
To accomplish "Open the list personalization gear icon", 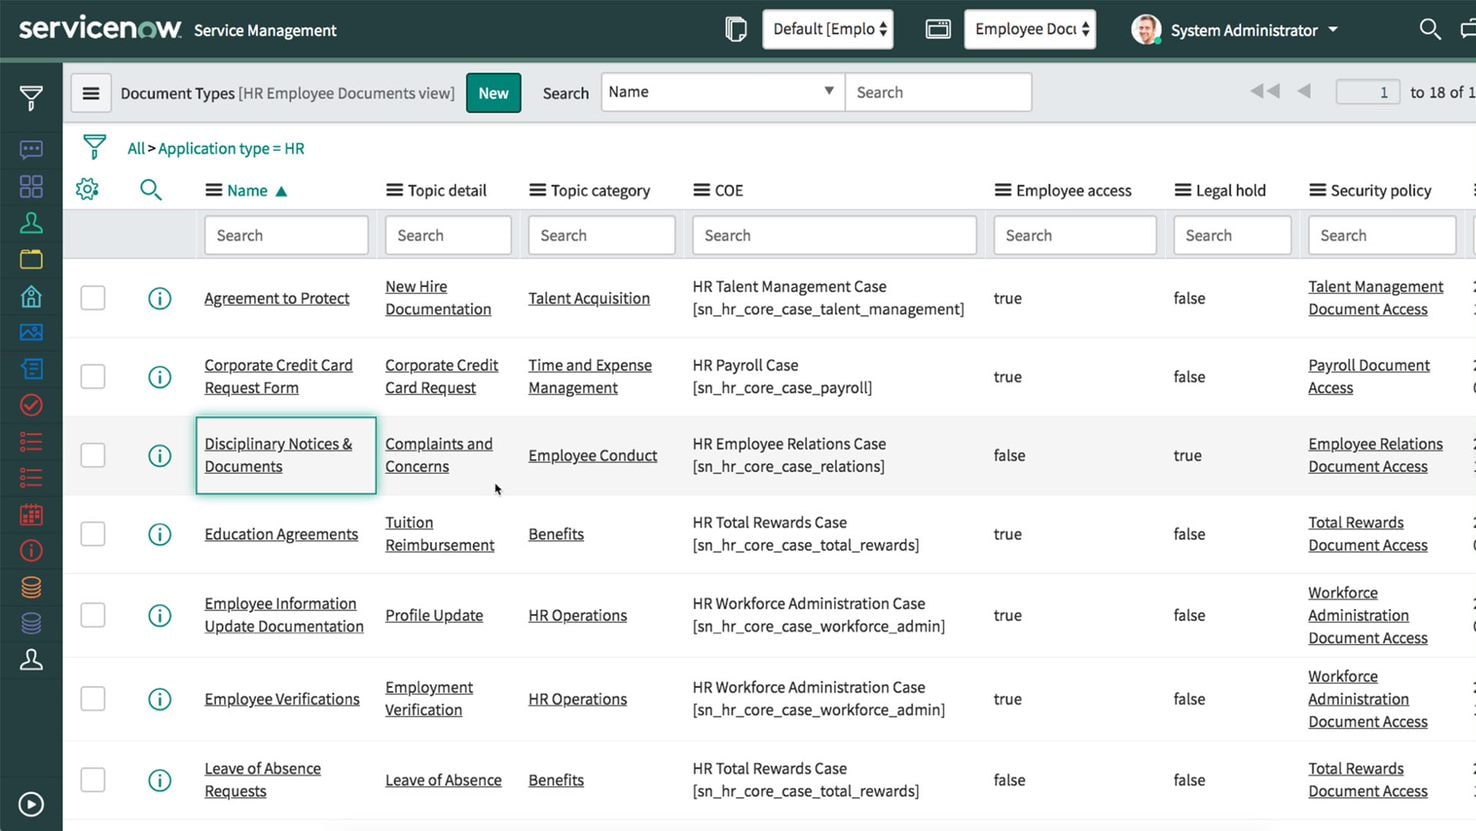I will tap(87, 189).
